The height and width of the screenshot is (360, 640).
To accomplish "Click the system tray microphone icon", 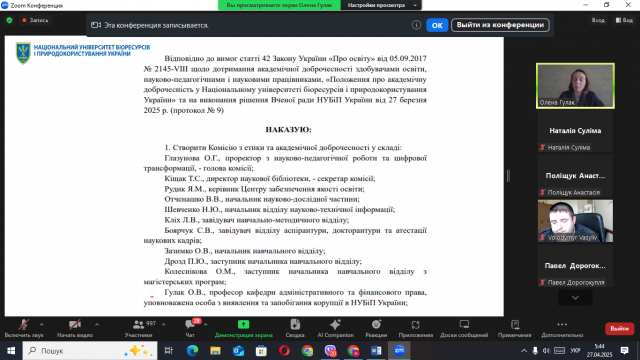I will 535,351.
